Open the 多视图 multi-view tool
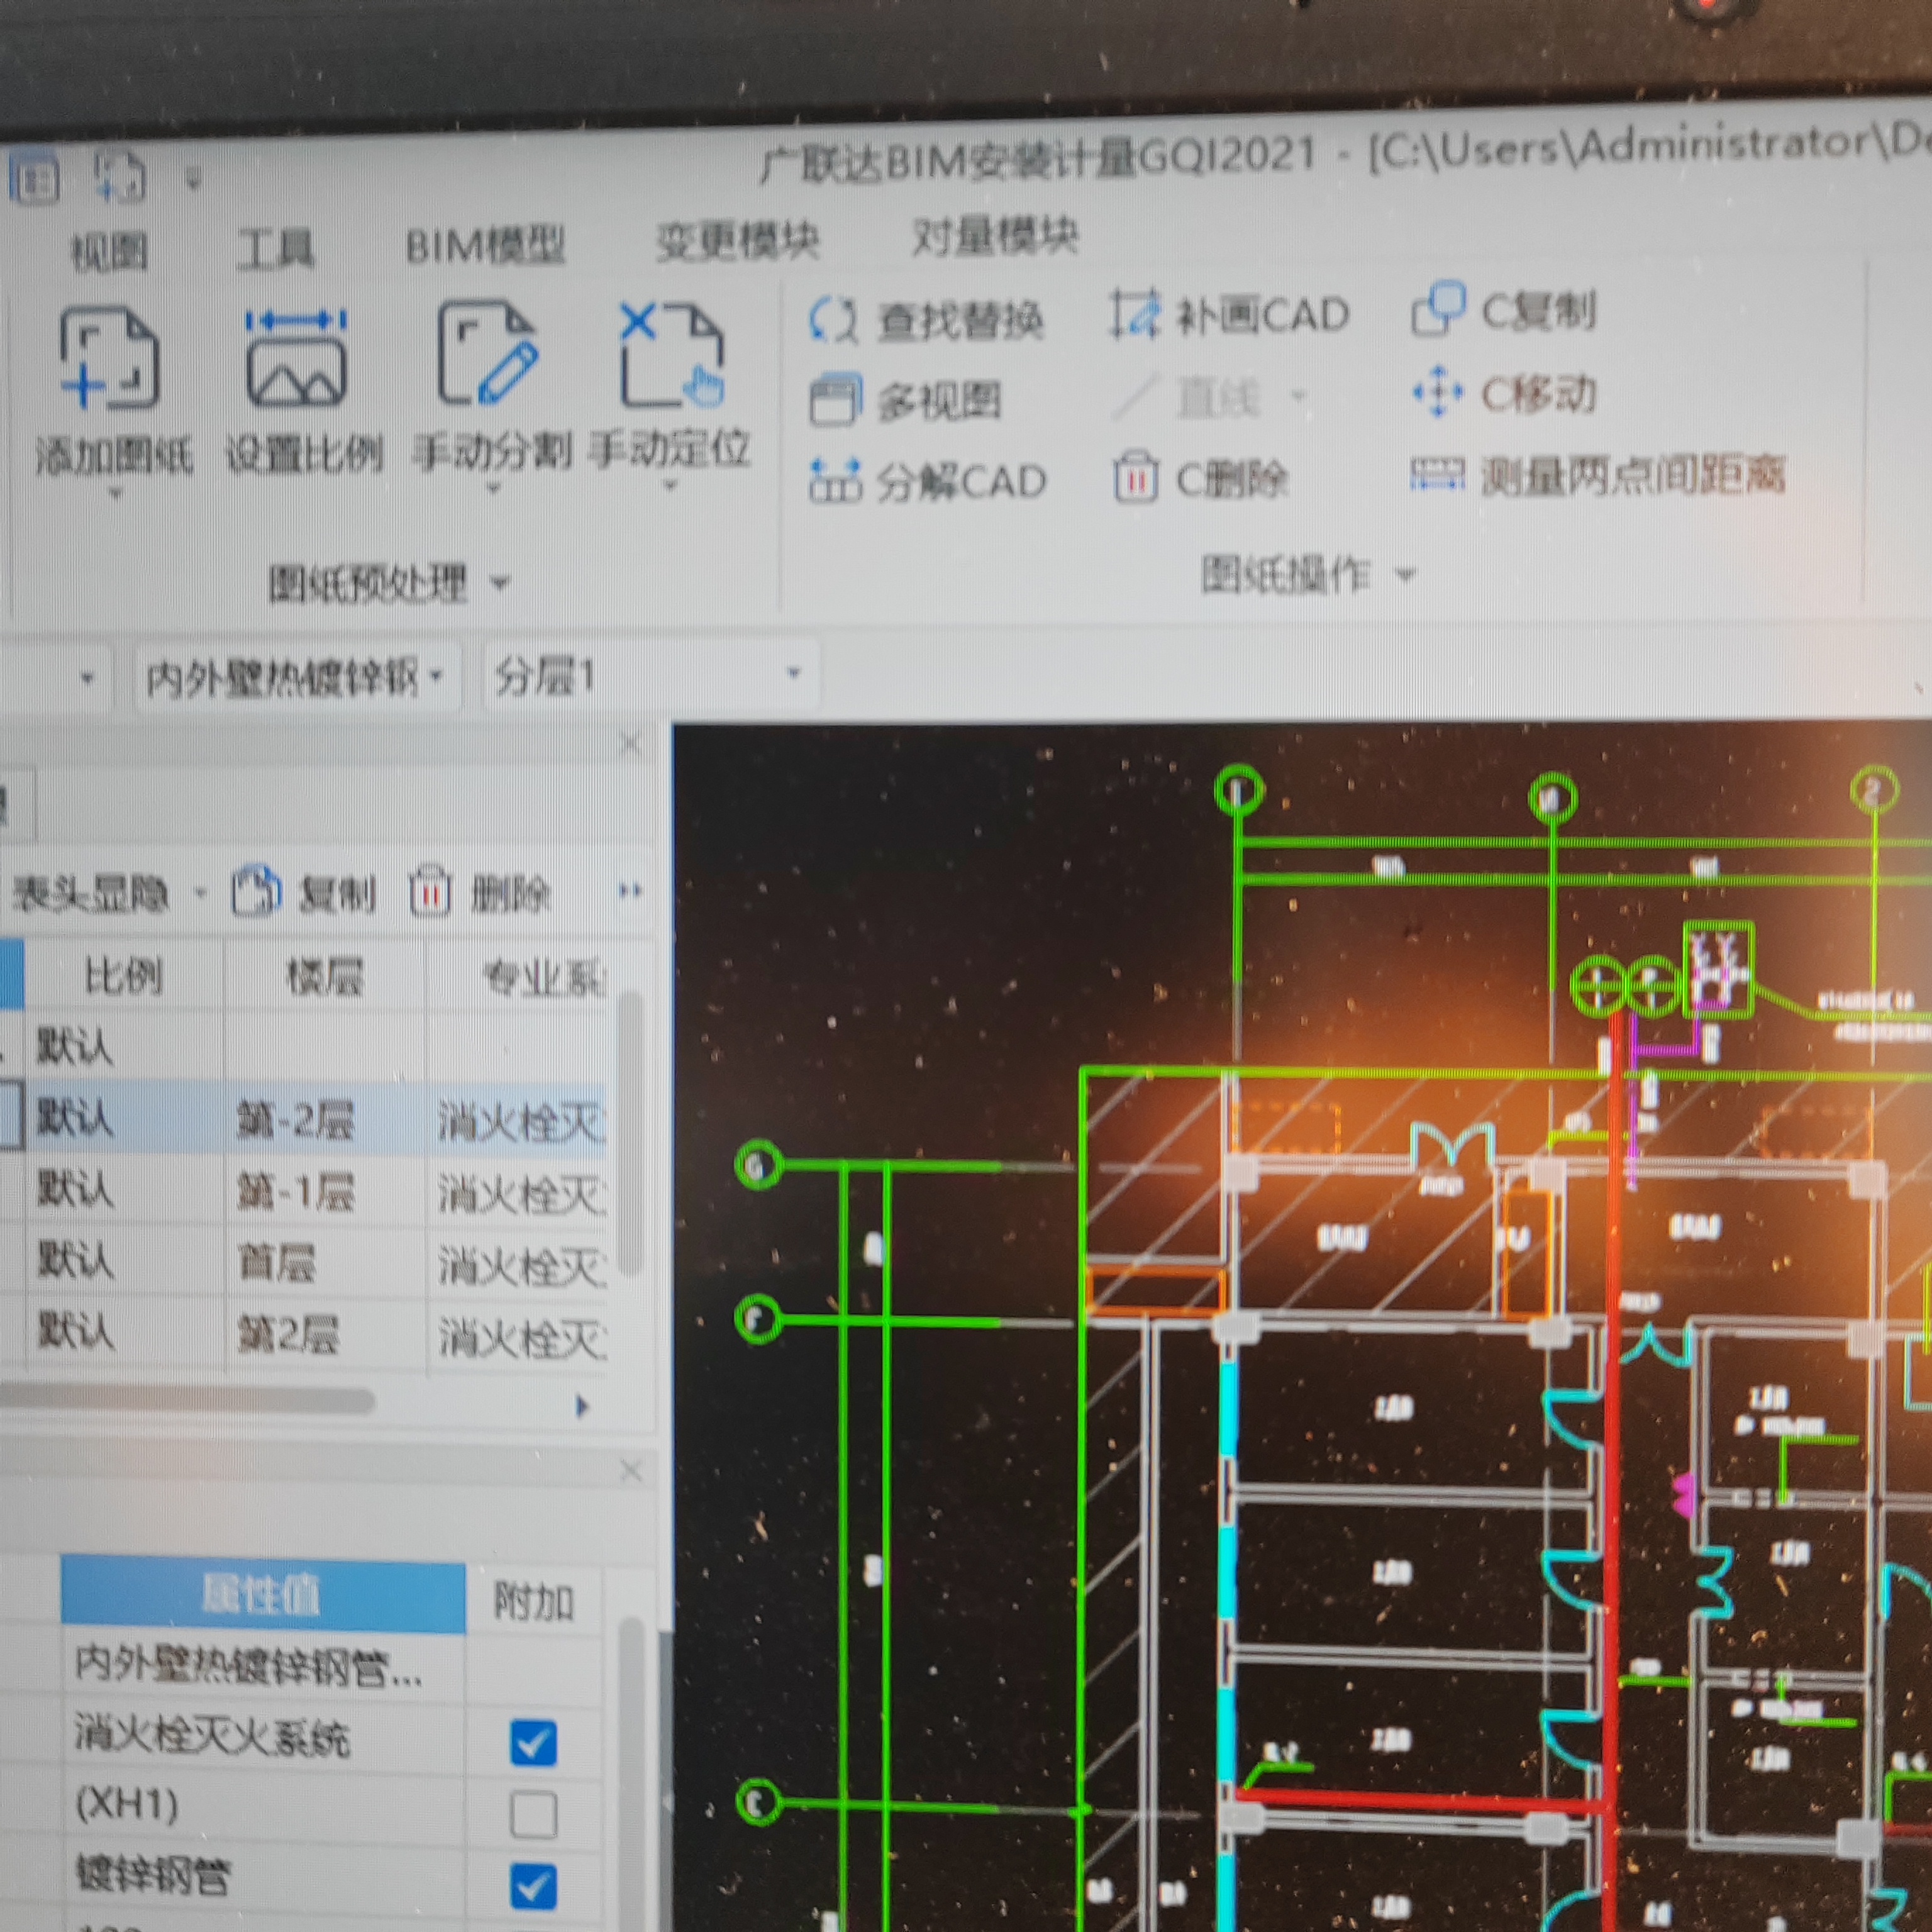This screenshot has width=1932, height=1932. [x=905, y=401]
